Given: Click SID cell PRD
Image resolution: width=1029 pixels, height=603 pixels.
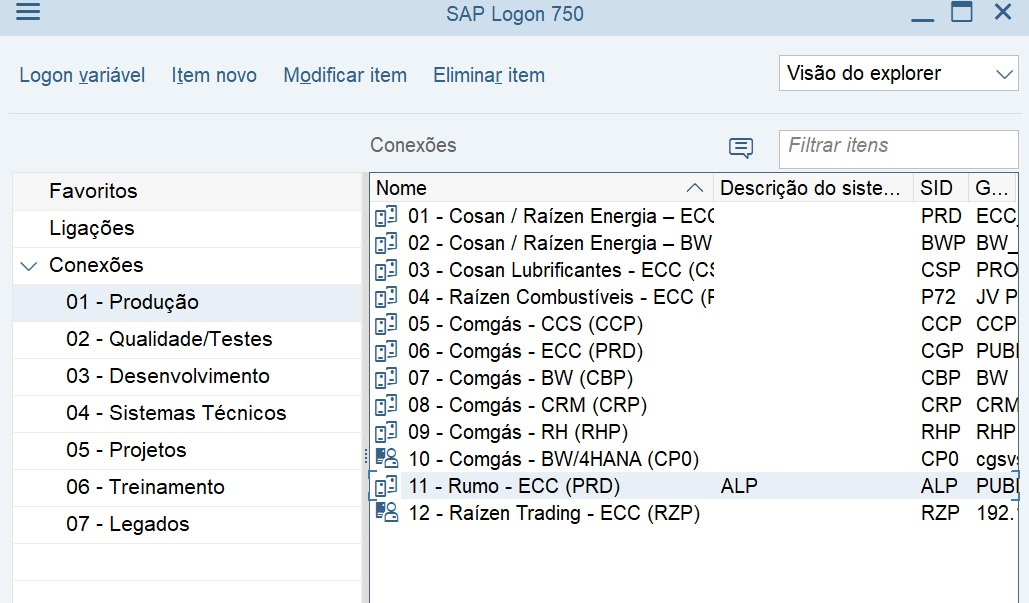Looking at the screenshot, I should click(941, 216).
